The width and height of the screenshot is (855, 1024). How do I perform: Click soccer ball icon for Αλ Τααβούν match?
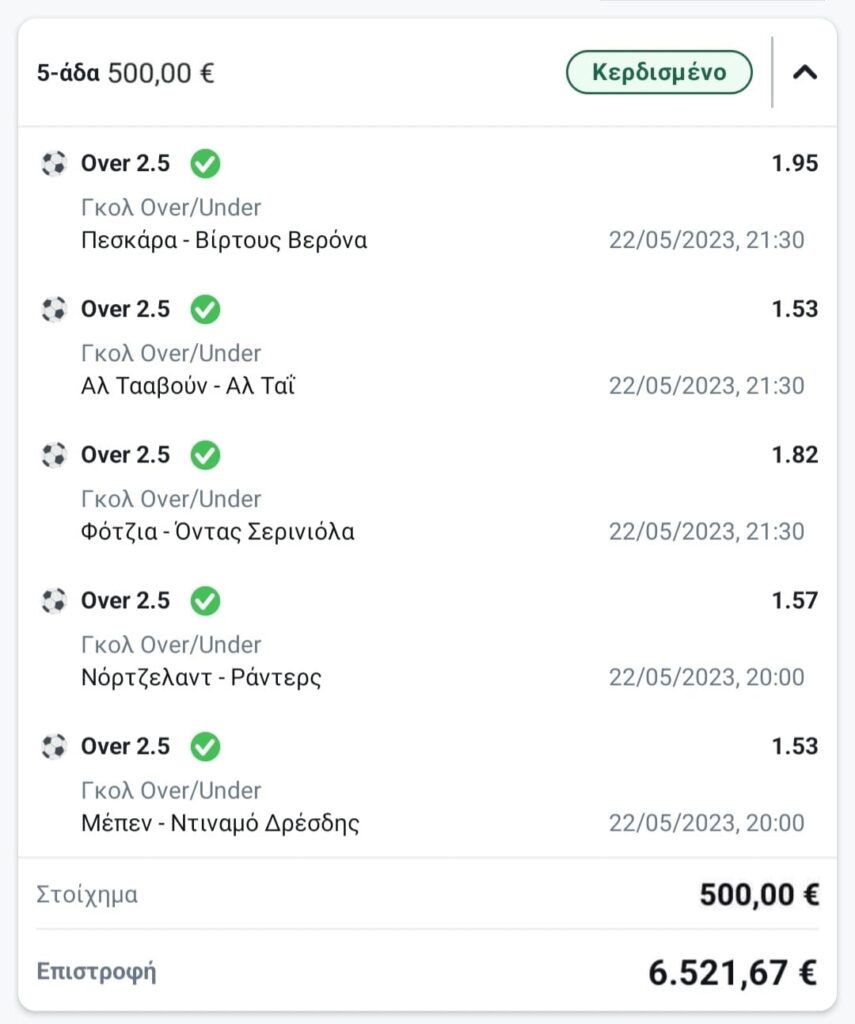click(54, 309)
